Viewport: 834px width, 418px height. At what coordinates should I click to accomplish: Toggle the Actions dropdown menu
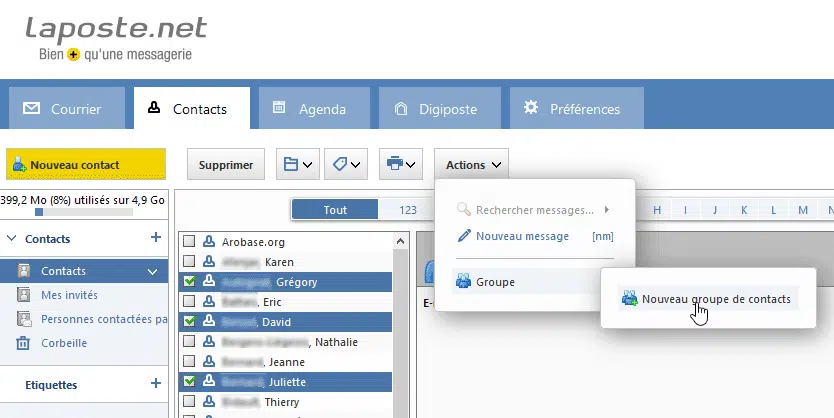click(x=472, y=165)
